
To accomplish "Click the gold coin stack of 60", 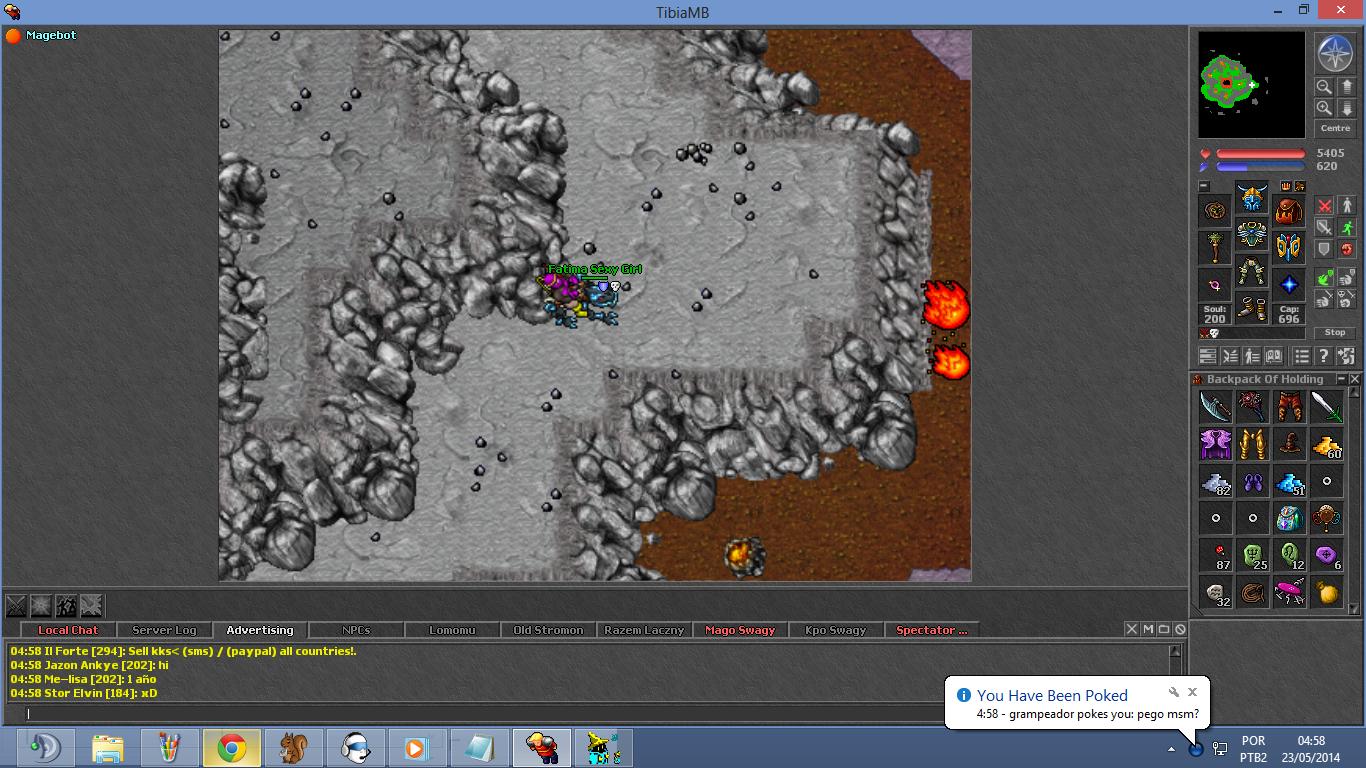I will click(1327, 444).
